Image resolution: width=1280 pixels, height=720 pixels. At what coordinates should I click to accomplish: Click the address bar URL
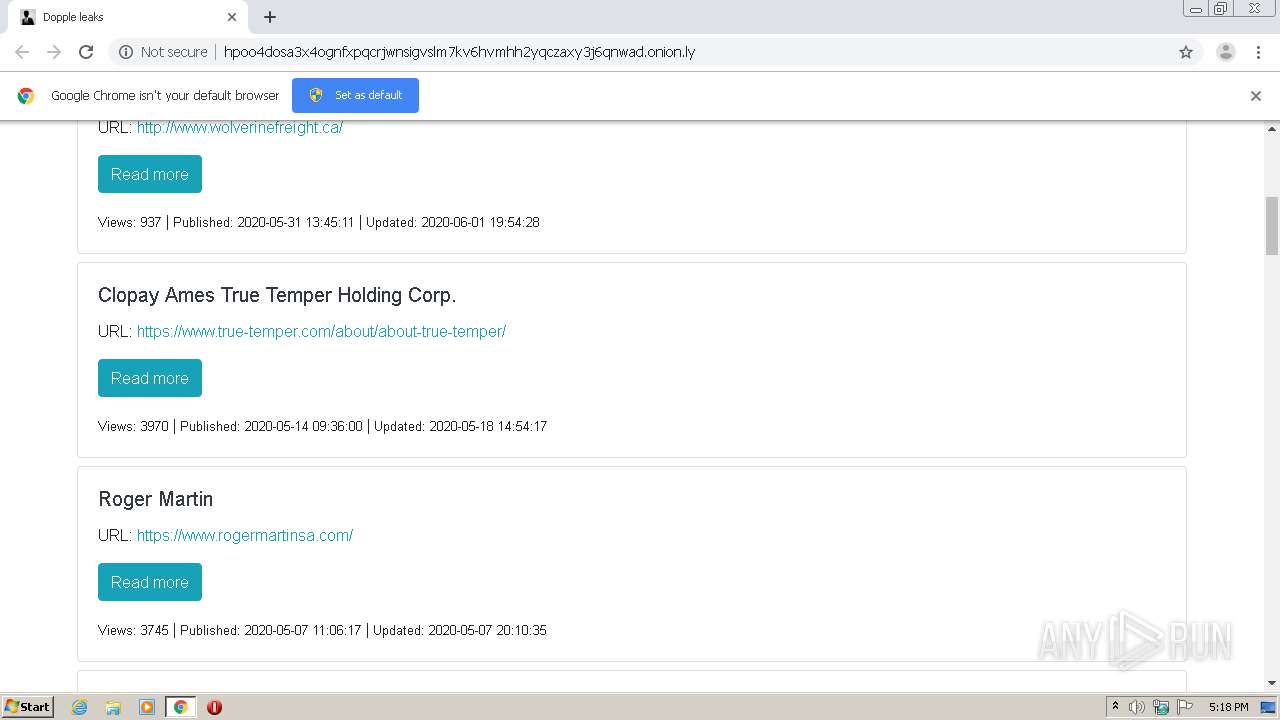tap(459, 52)
